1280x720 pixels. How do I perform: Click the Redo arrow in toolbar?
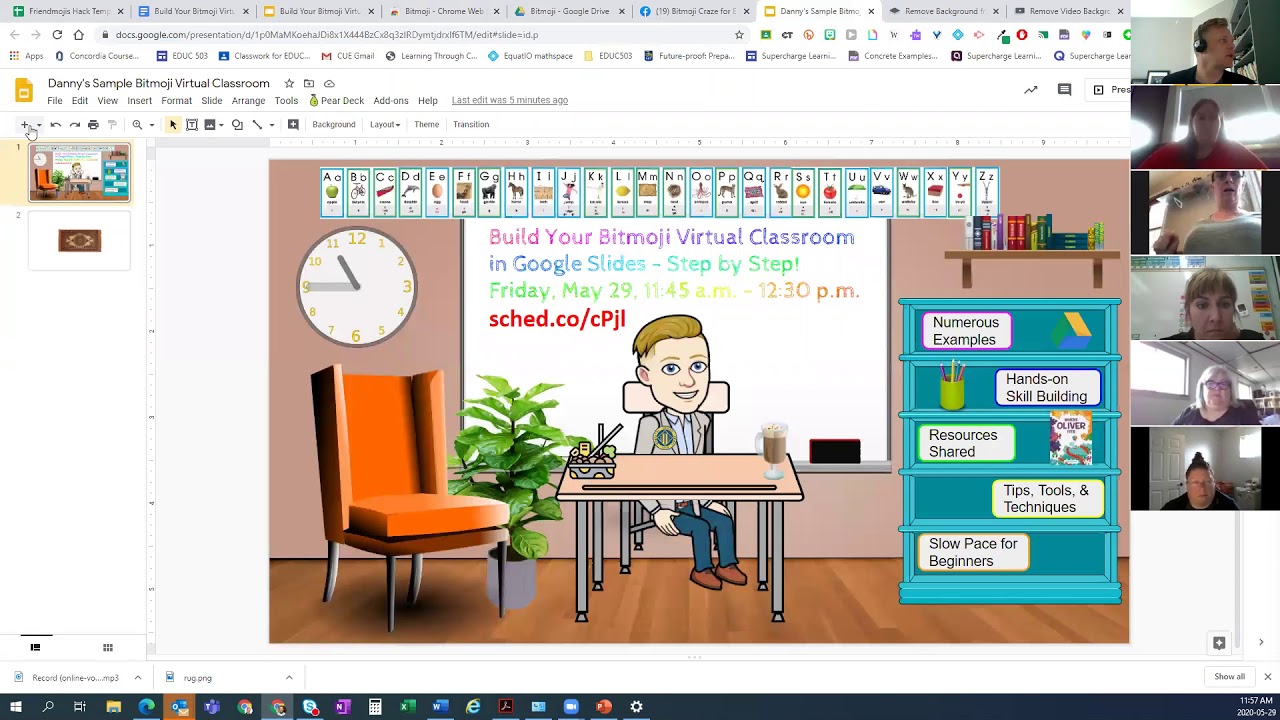tap(74, 125)
